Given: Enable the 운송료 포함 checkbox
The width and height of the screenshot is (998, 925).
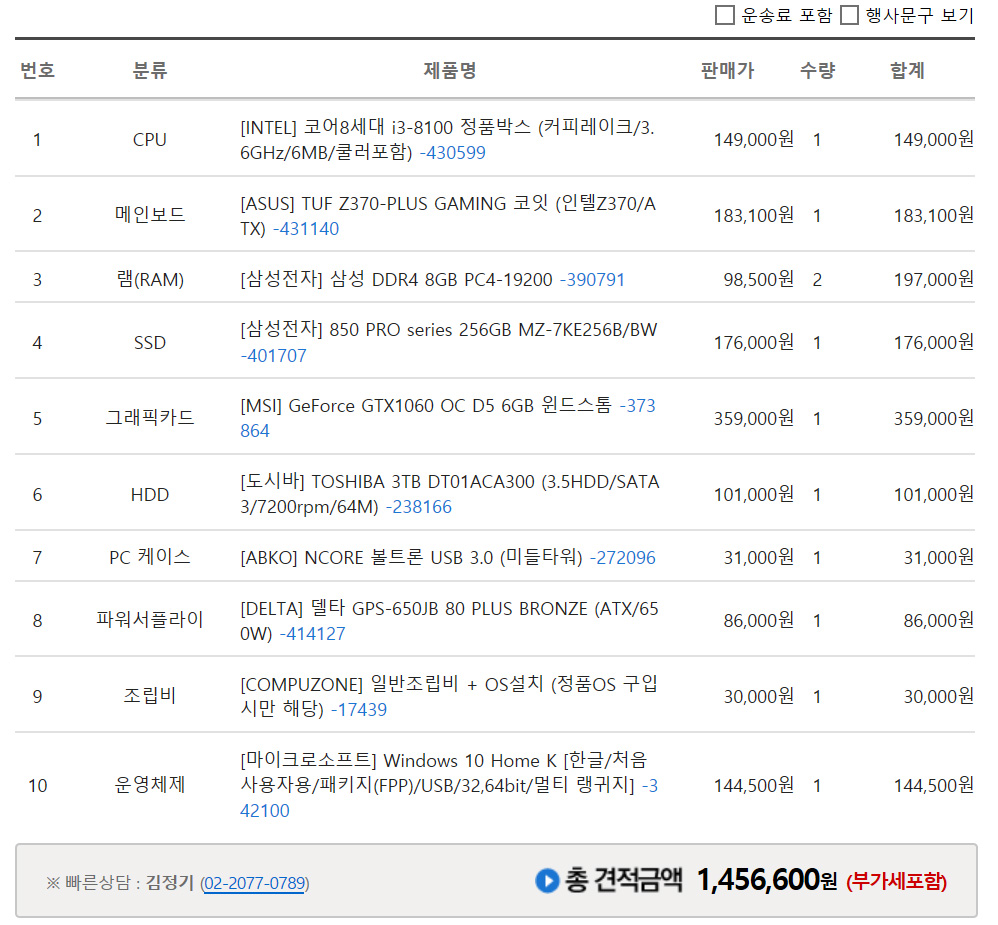Looking at the screenshot, I should (x=725, y=15).
